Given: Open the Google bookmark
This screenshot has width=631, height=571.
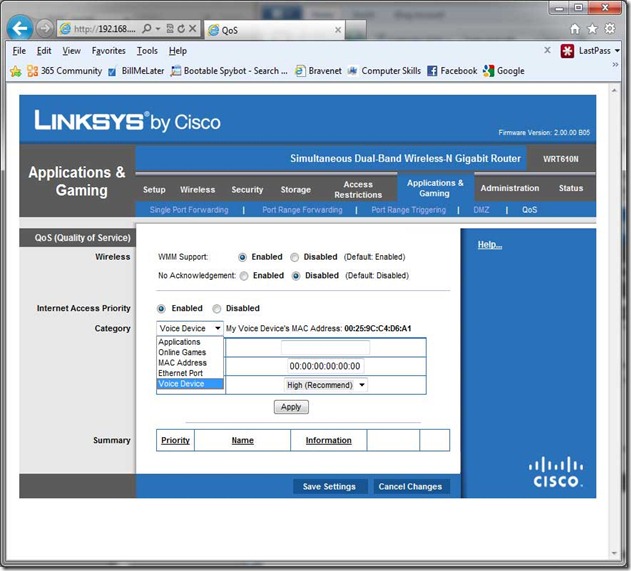Looking at the screenshot, I should pos(504,71).
